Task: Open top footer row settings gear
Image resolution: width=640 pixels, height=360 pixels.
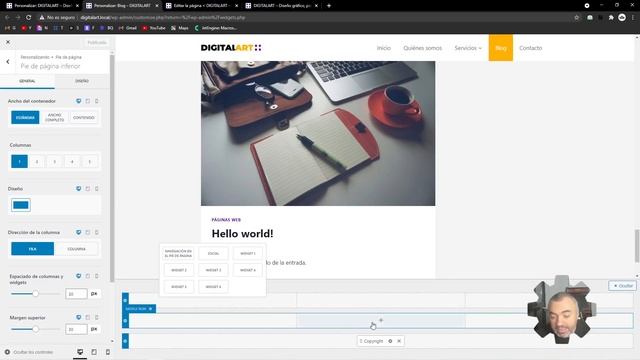Action: [125, 300]
